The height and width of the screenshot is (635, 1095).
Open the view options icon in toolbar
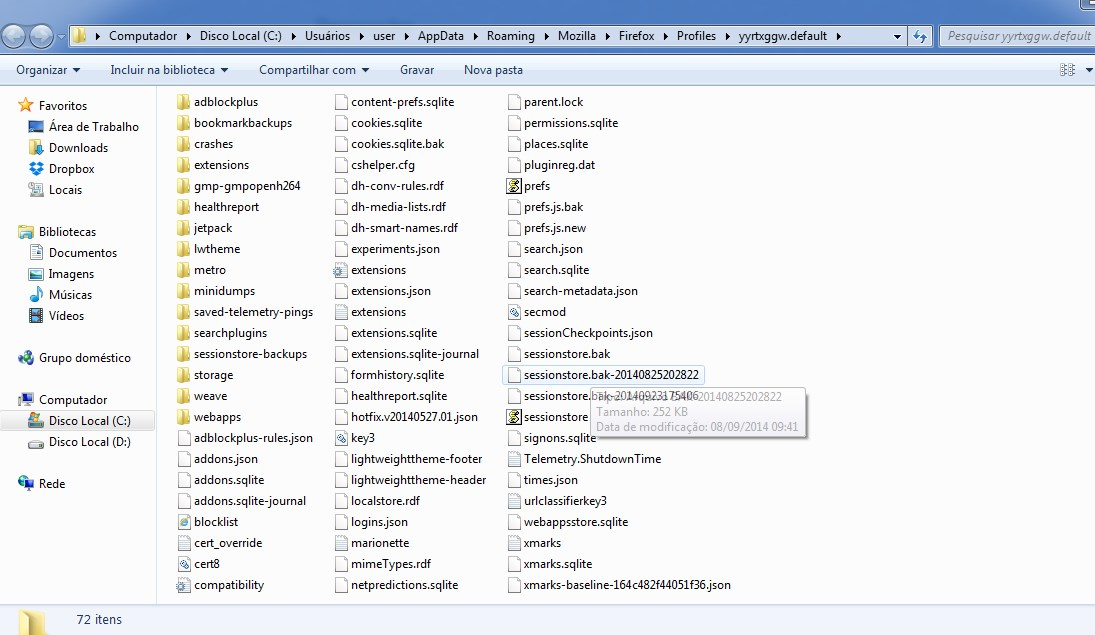pyautogui.click(x=1067, y=70)
